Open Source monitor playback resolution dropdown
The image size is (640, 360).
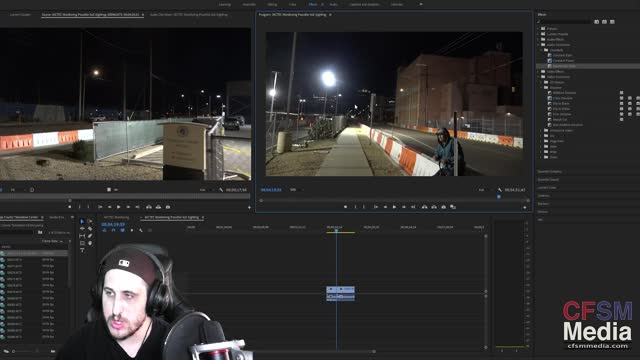pyautogui.click(x=206, y=190)
